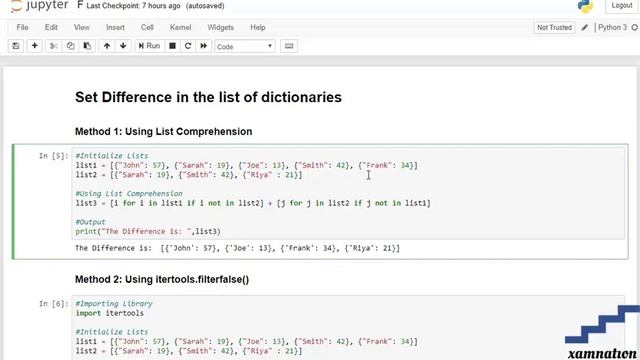The image size is (640, 360).
Task: Click the pencil edit mode icon
Action: [585, 27]
